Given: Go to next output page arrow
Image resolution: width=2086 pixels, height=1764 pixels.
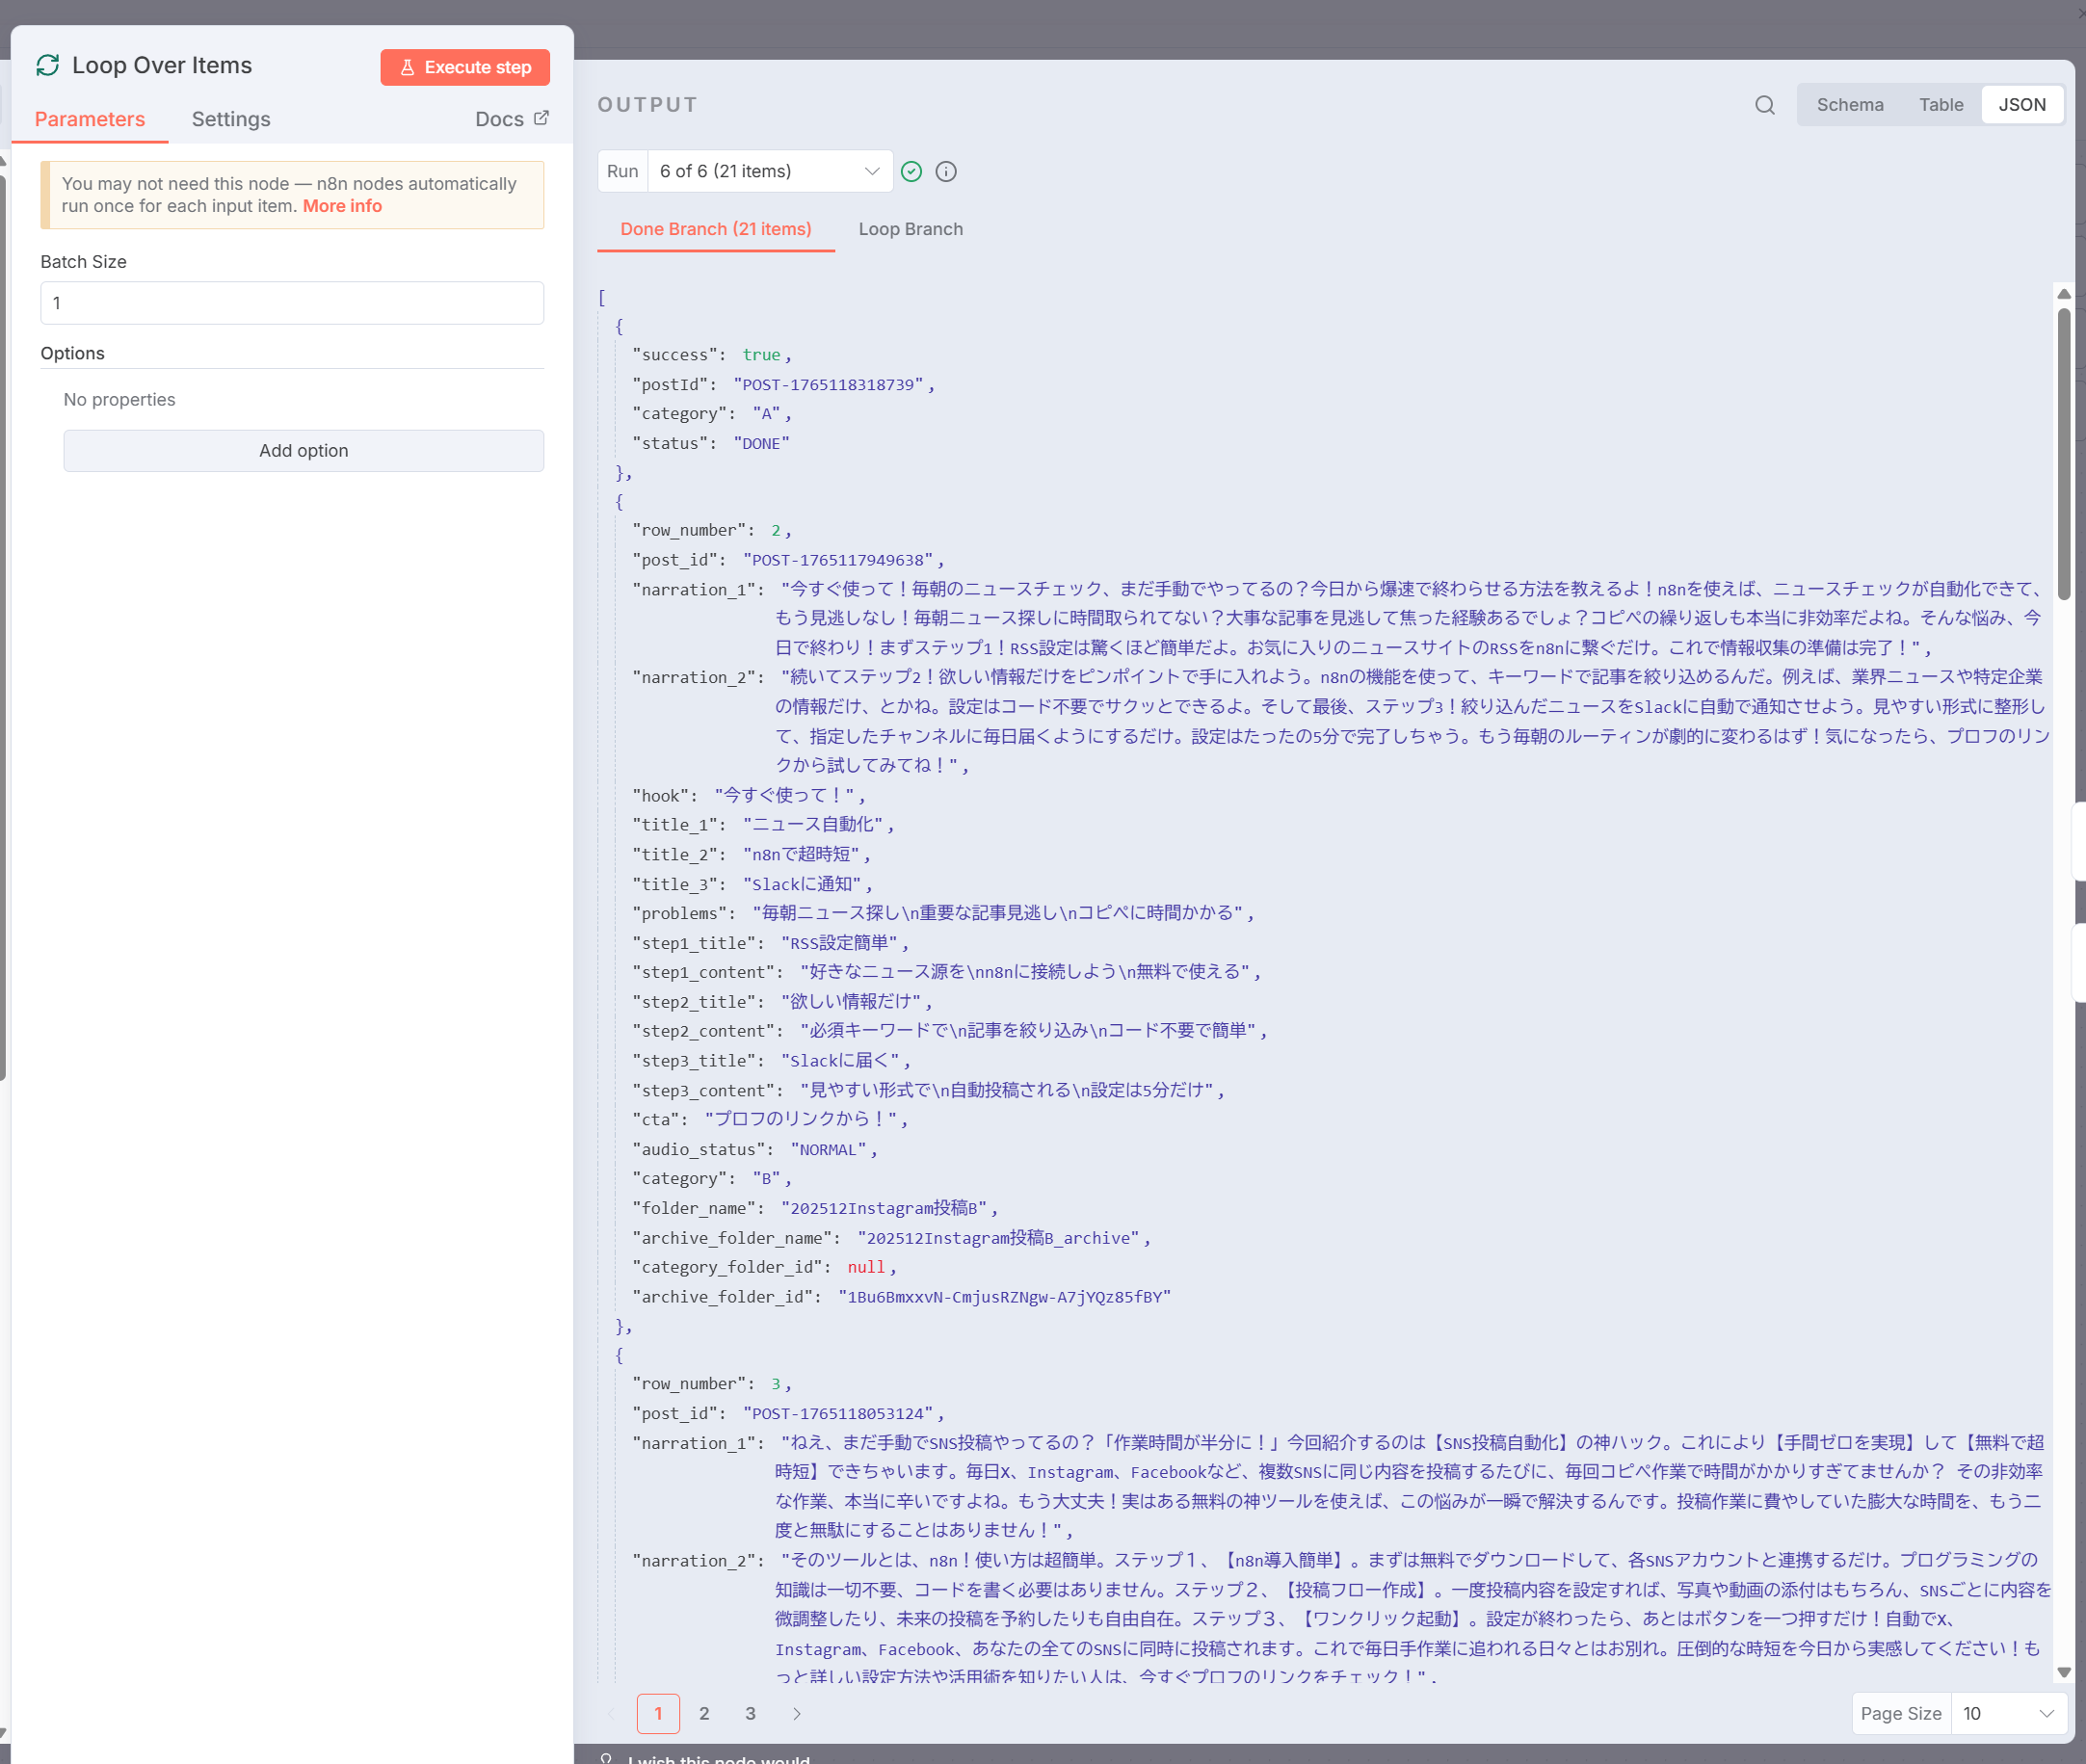Looking at the screenshot, I should pos(797,1713).
